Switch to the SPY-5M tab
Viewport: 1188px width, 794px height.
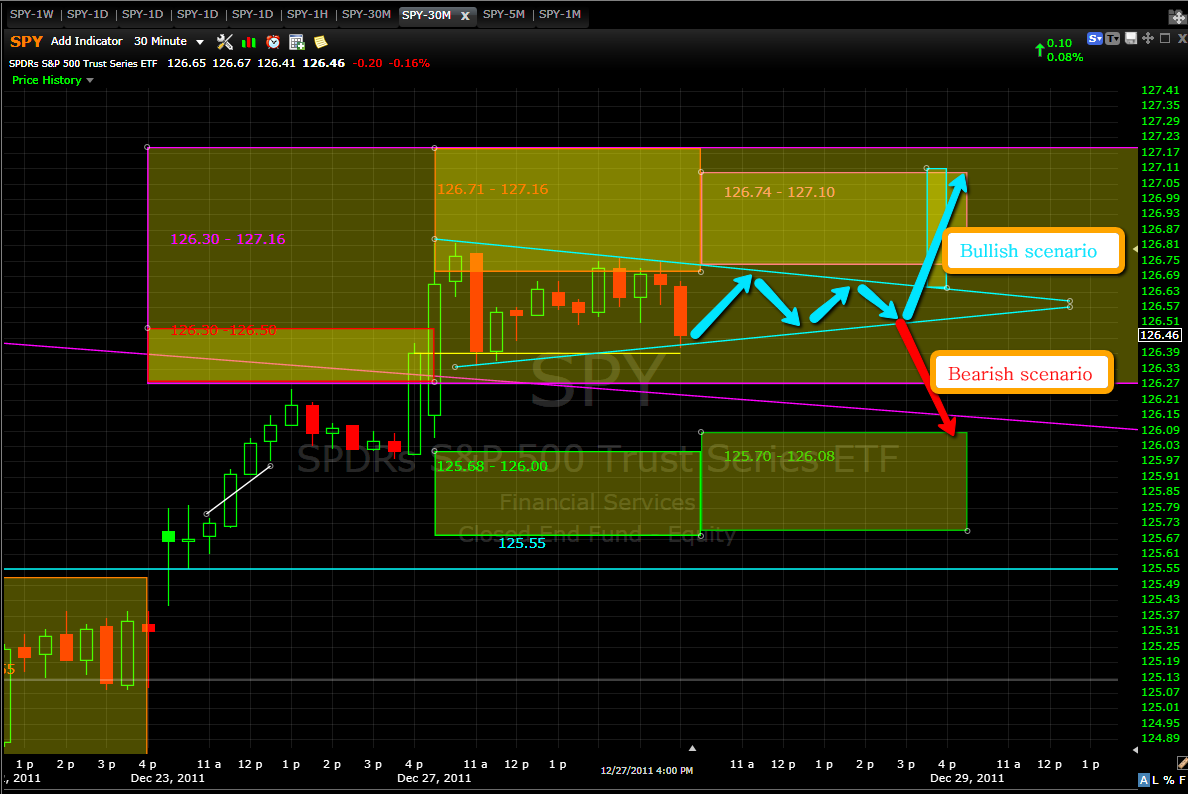[504, 14]
